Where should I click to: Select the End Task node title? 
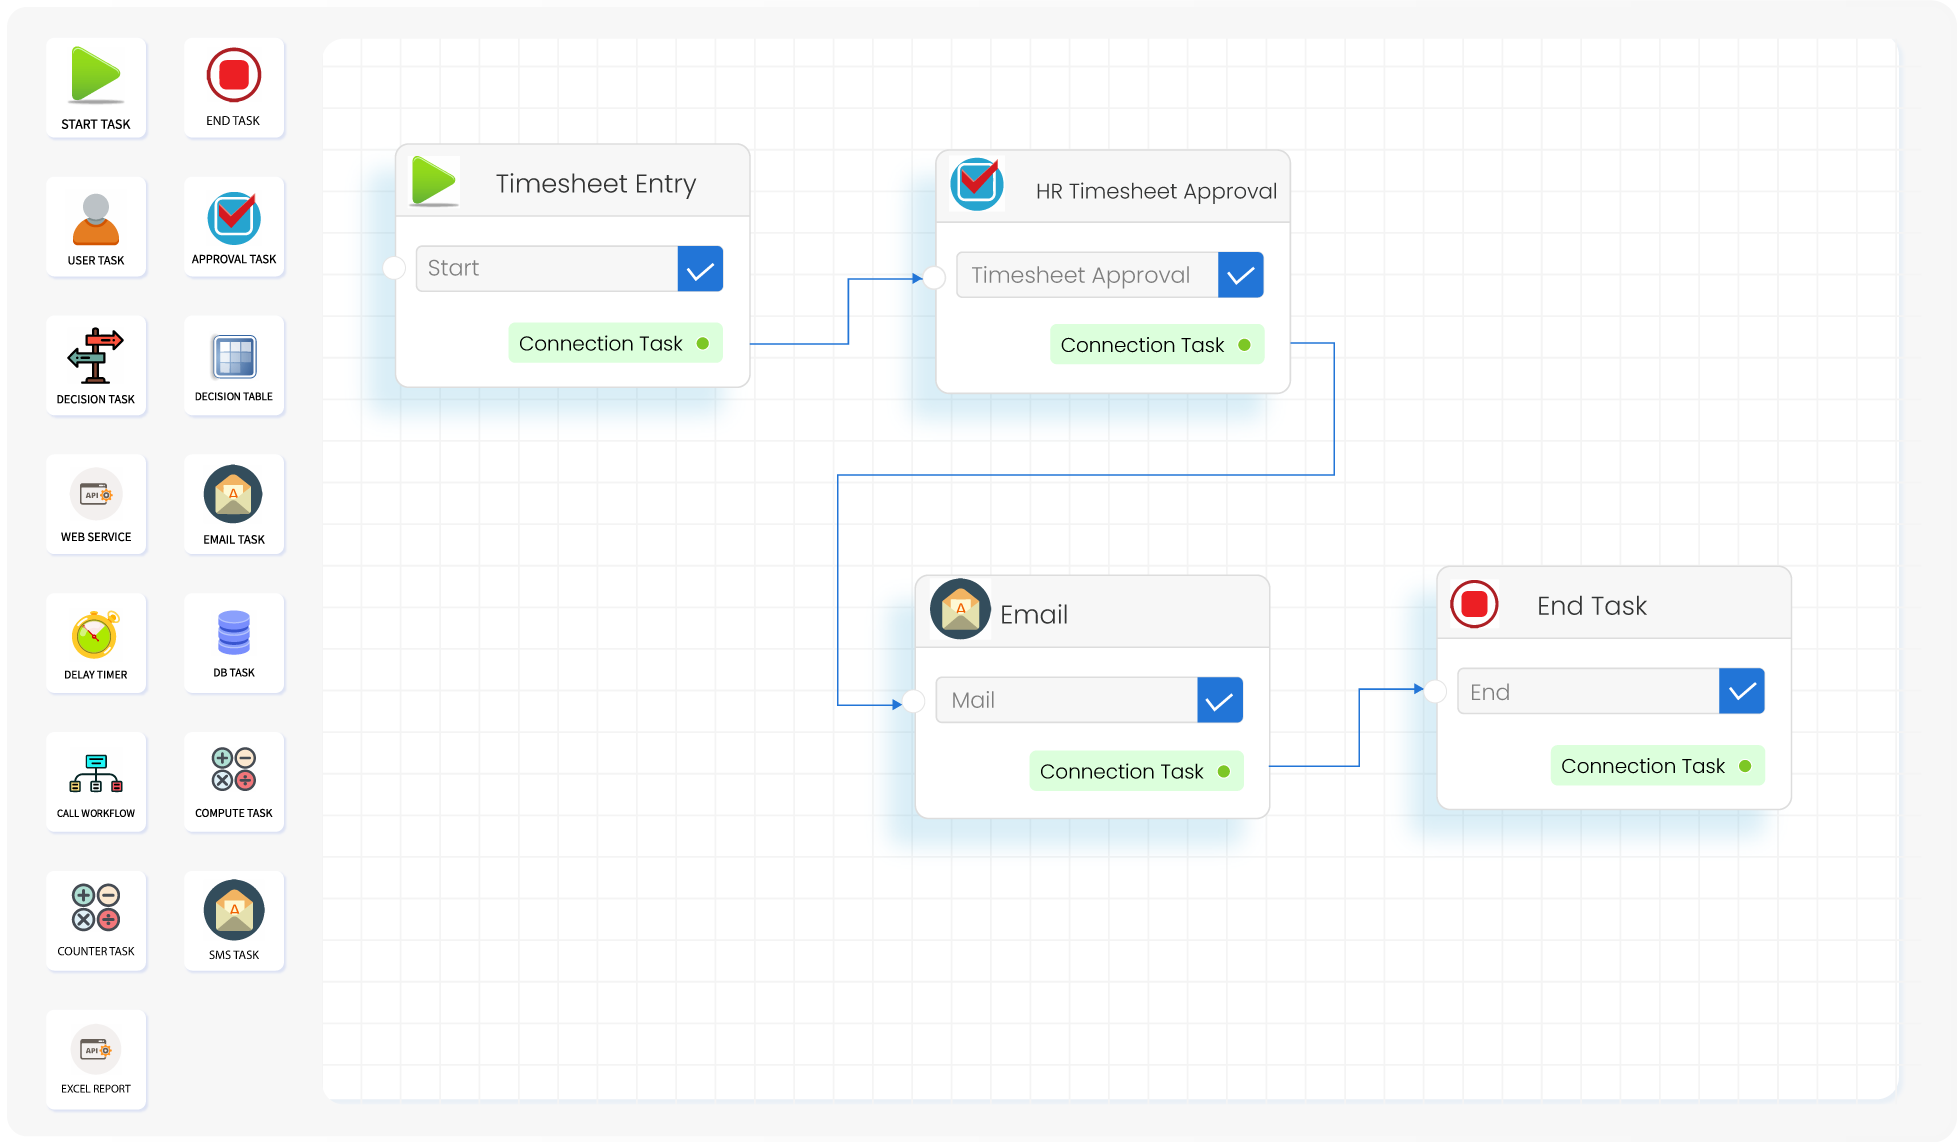pyautogui.click(x=1591, y=606)
